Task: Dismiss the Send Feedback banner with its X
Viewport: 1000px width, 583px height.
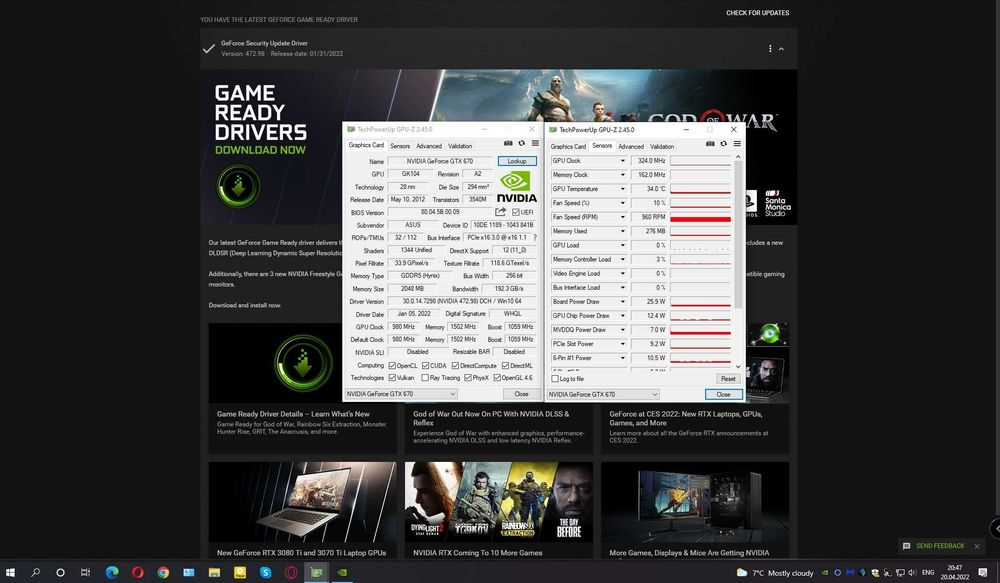Action: (x=976, y=546)
